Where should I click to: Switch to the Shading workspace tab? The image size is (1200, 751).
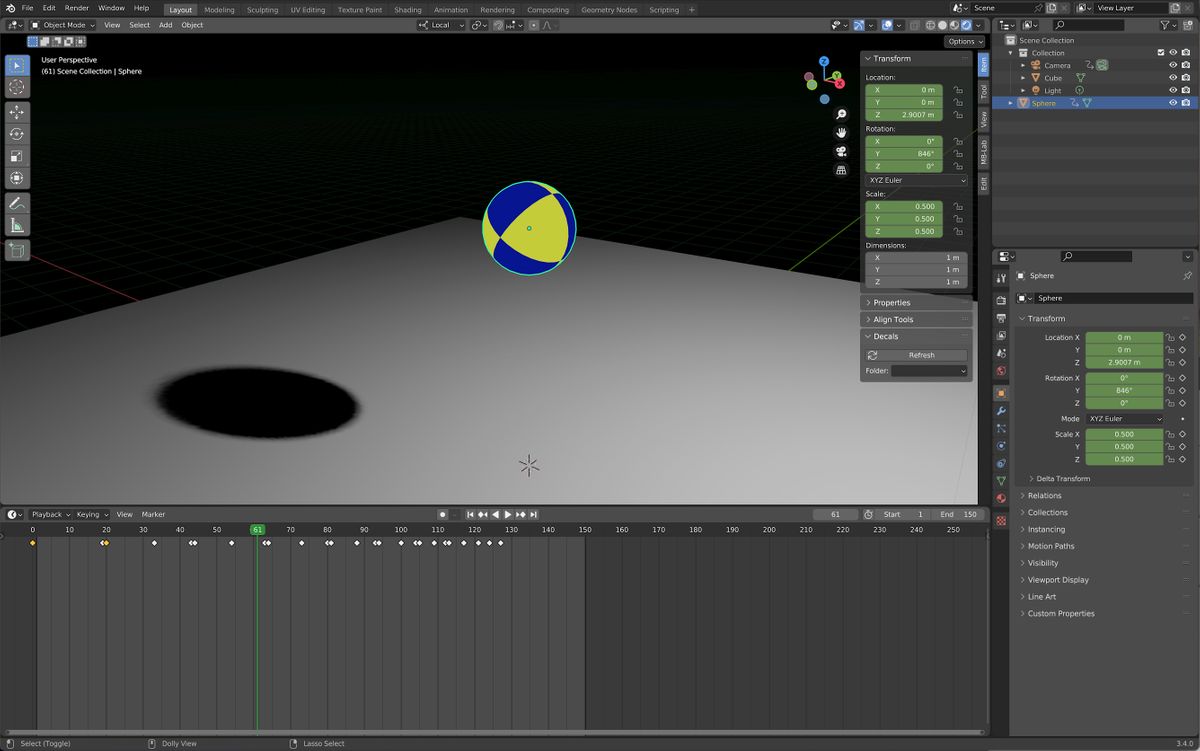(x=407, y=8)
